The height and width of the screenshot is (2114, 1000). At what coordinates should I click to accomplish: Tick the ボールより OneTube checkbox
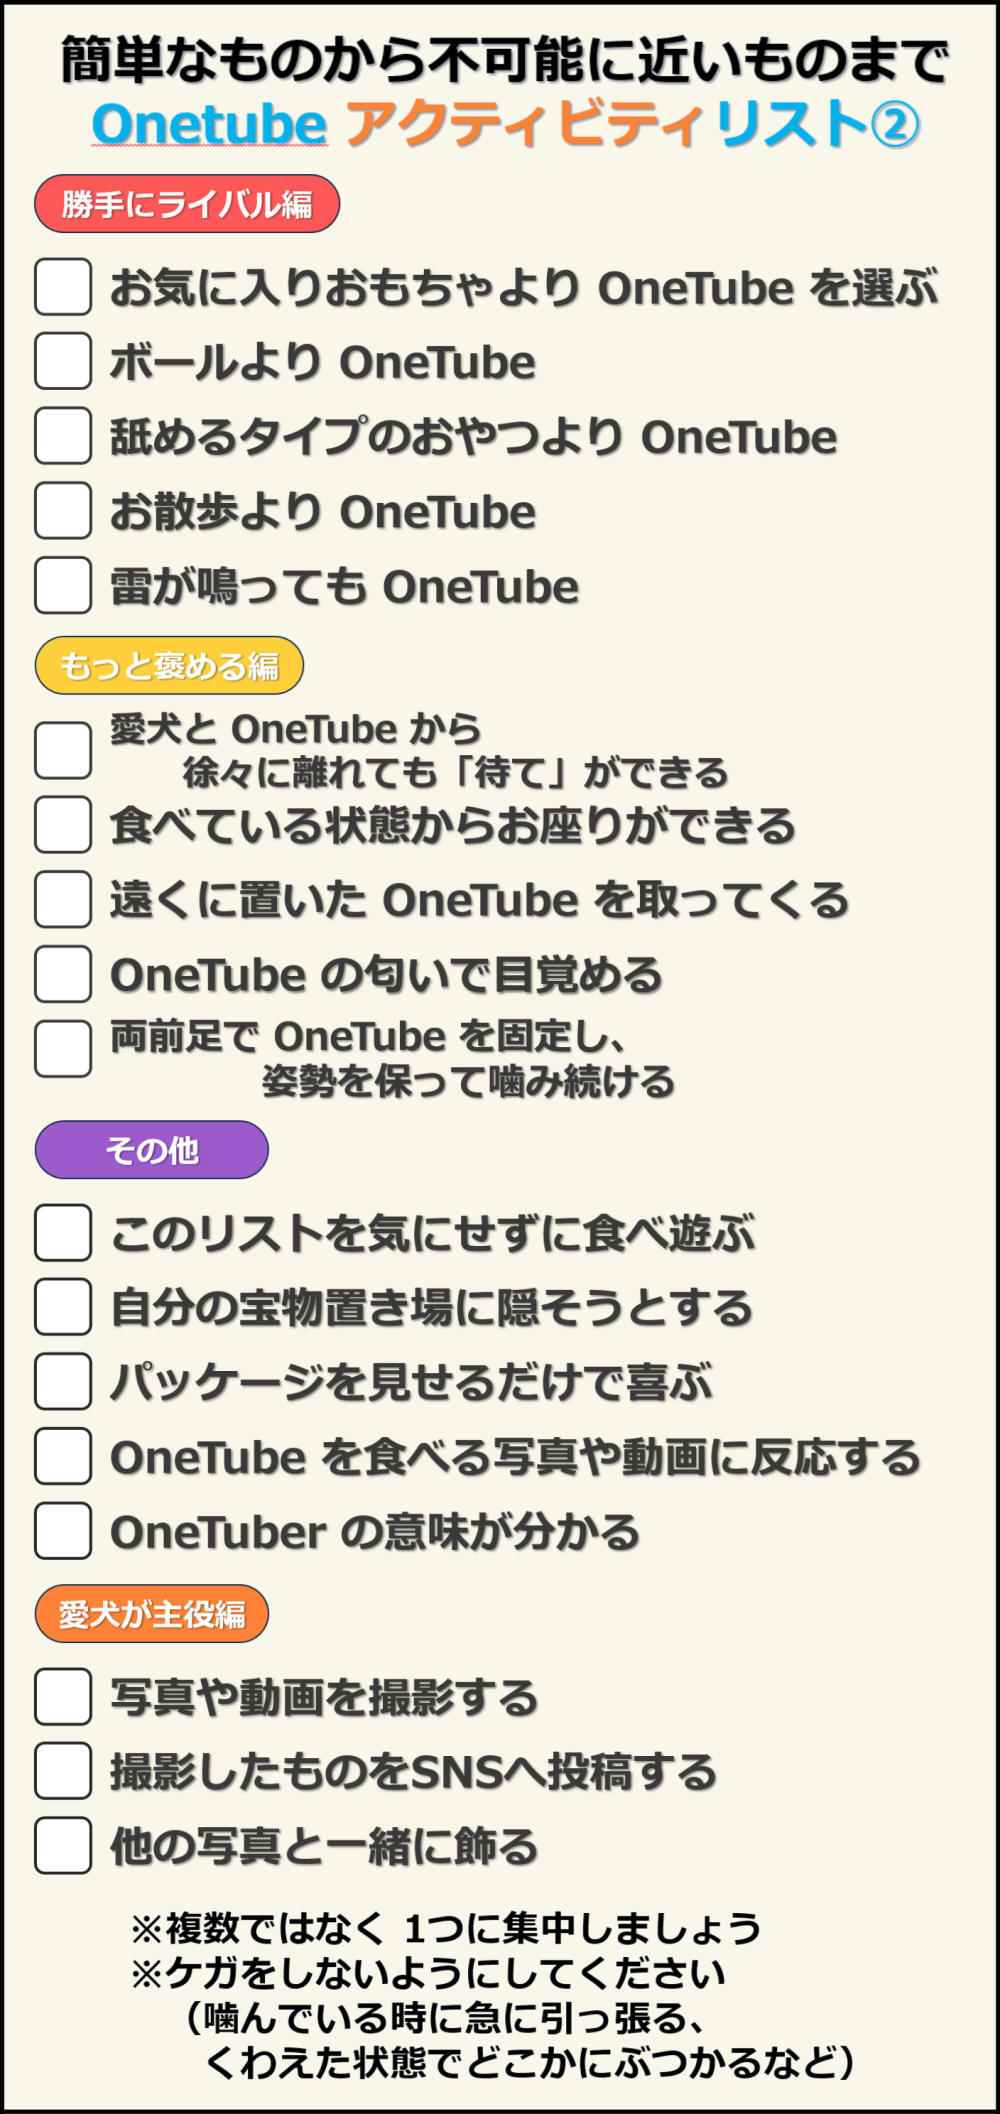(x=63, y=361)
